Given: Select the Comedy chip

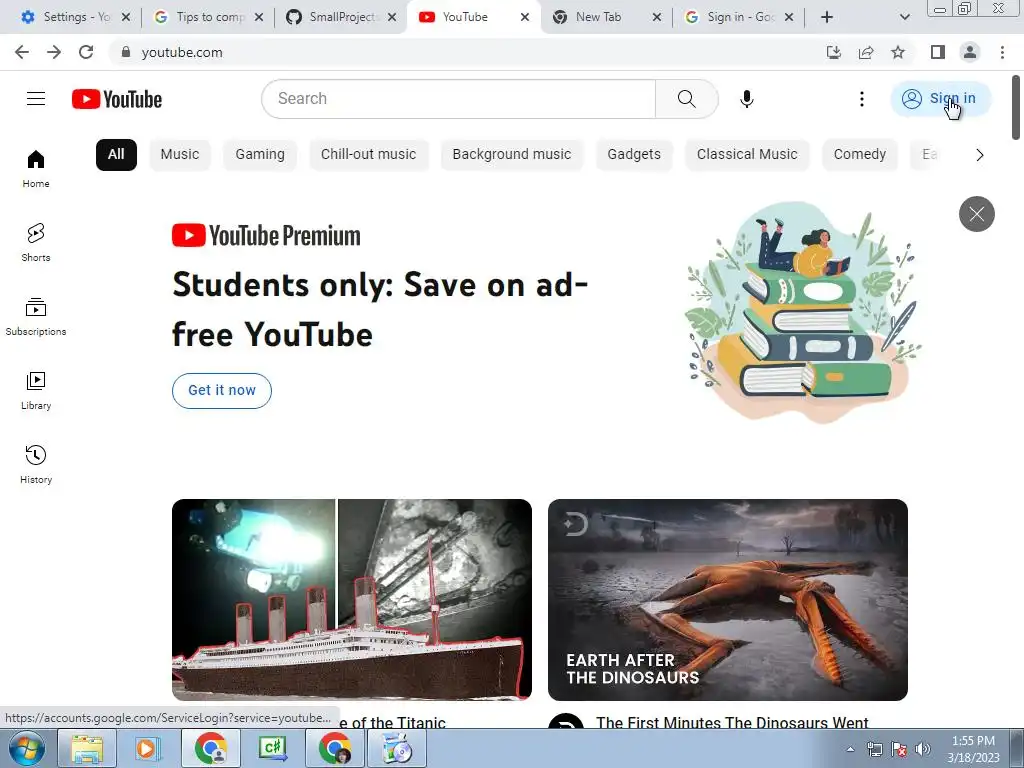Looking at the screenshot, I should 859,155.
